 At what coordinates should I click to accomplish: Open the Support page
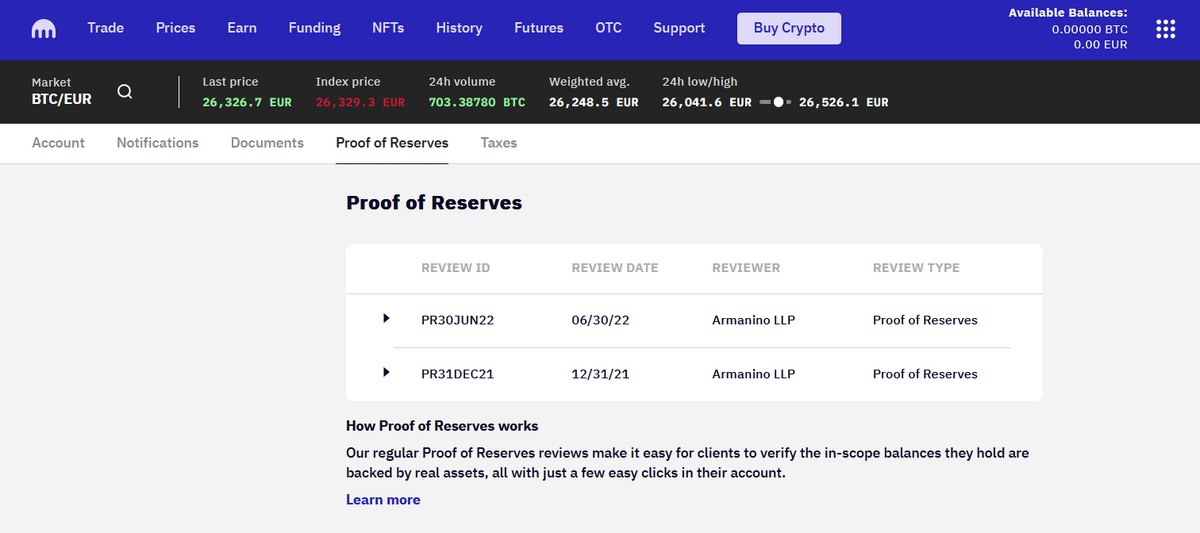(679, 28)
